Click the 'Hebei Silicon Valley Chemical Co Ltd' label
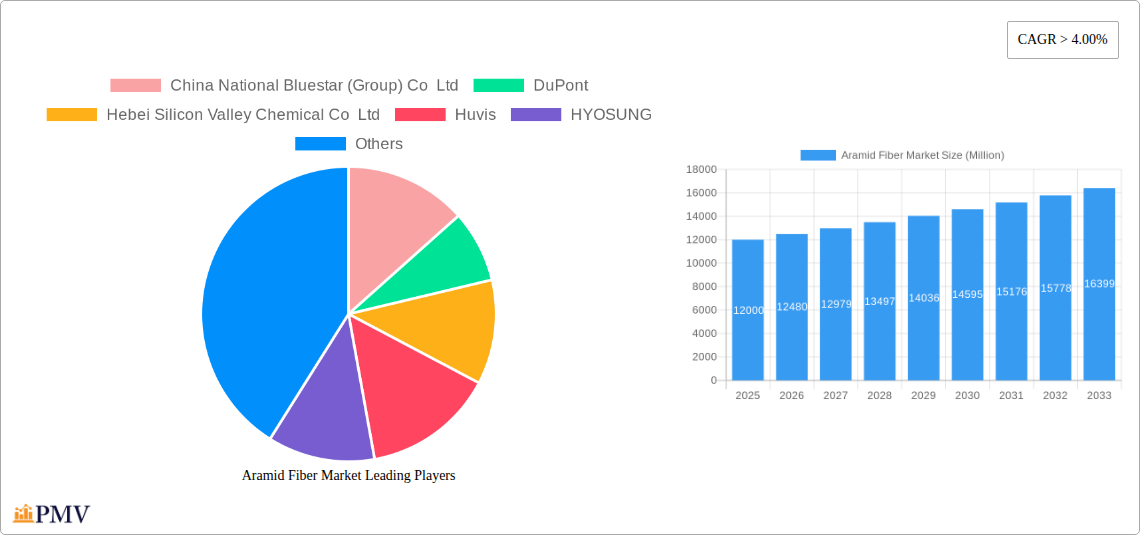 (x=243, y=115)
